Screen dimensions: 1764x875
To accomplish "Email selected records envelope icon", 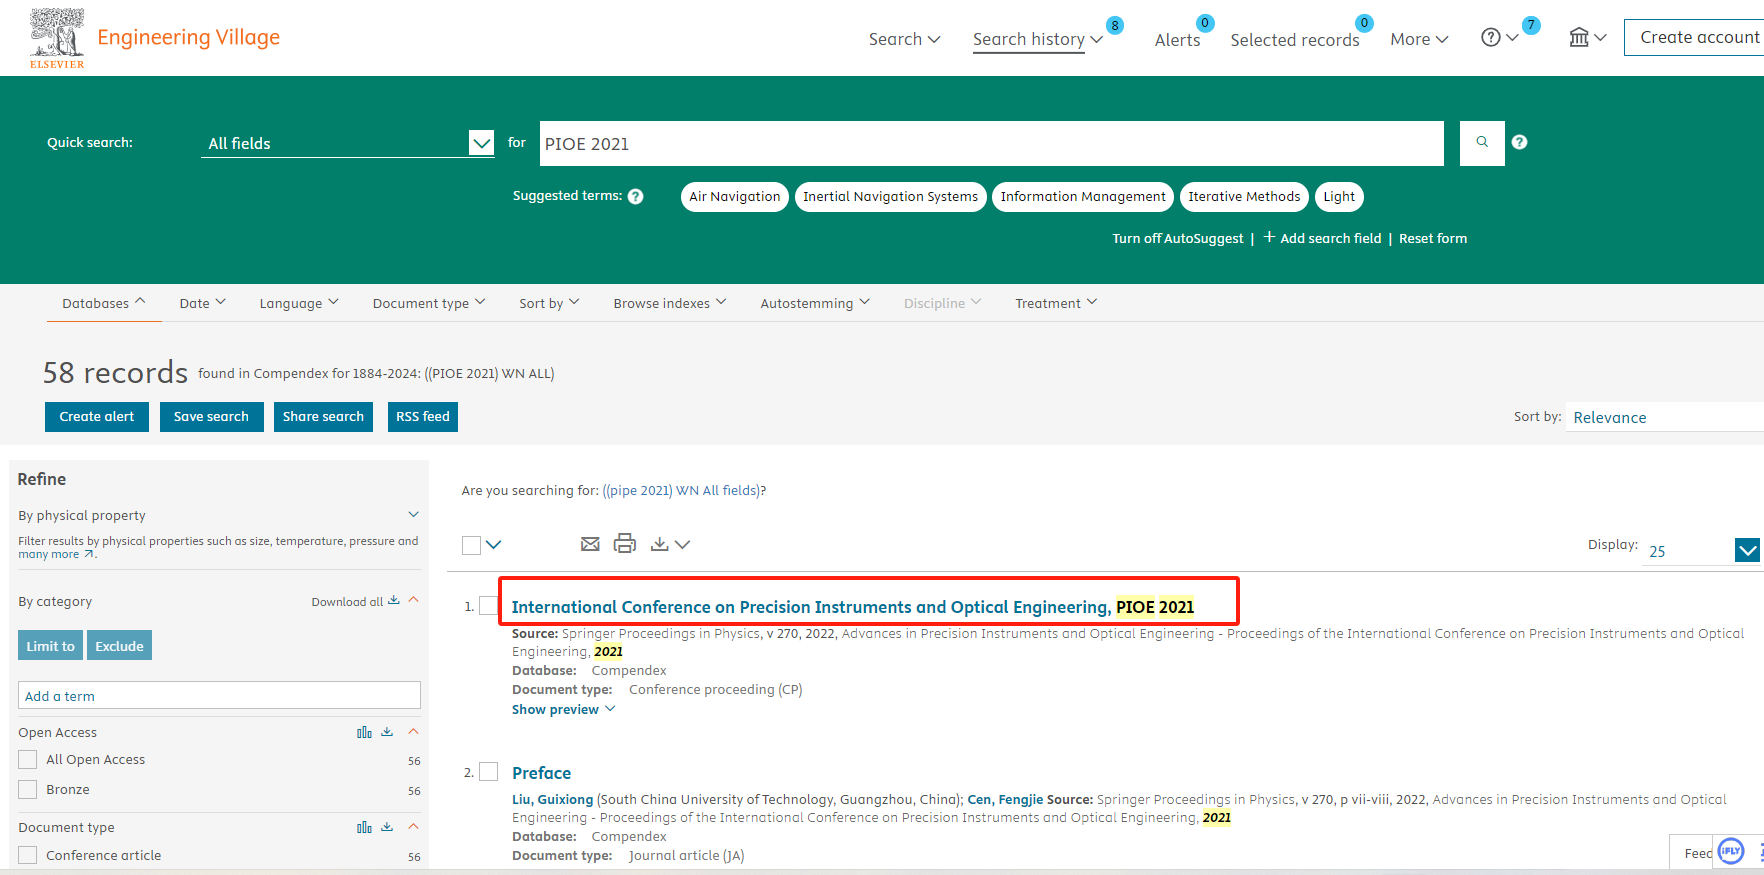I will pos(590,544).
